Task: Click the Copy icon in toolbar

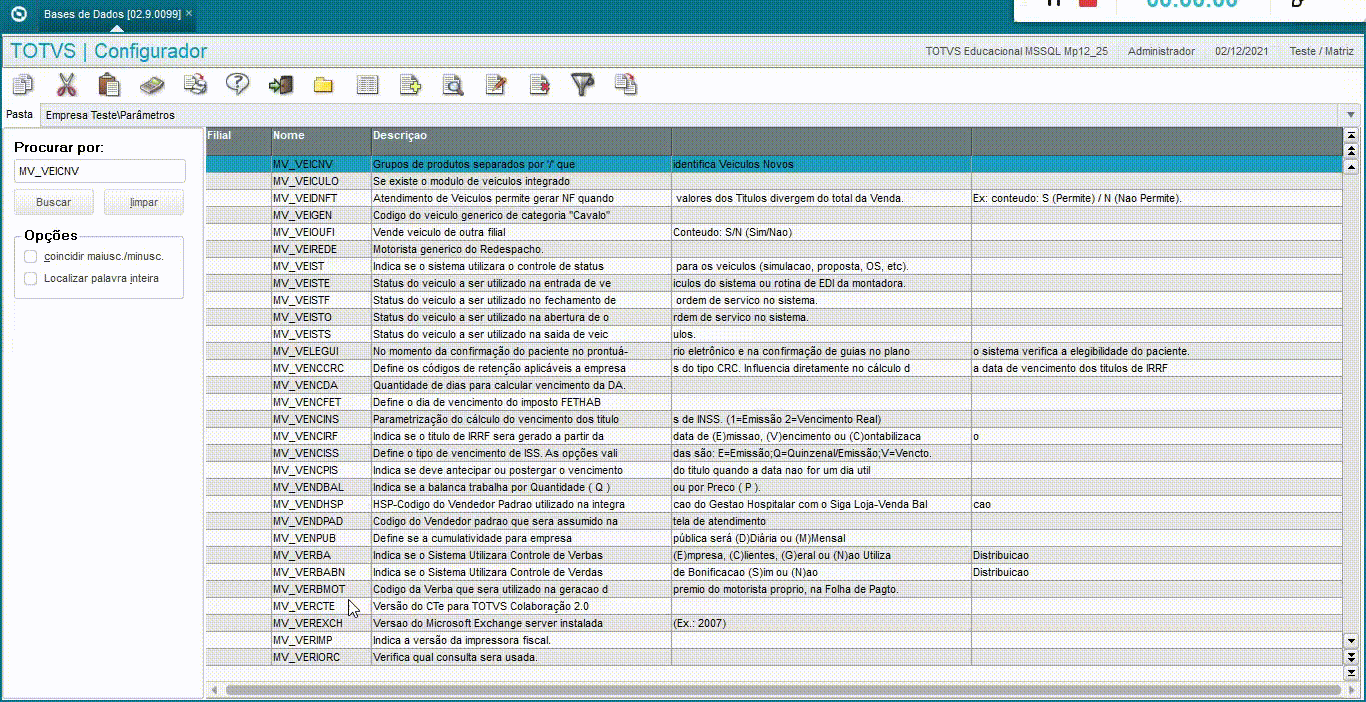Action: 22,85
